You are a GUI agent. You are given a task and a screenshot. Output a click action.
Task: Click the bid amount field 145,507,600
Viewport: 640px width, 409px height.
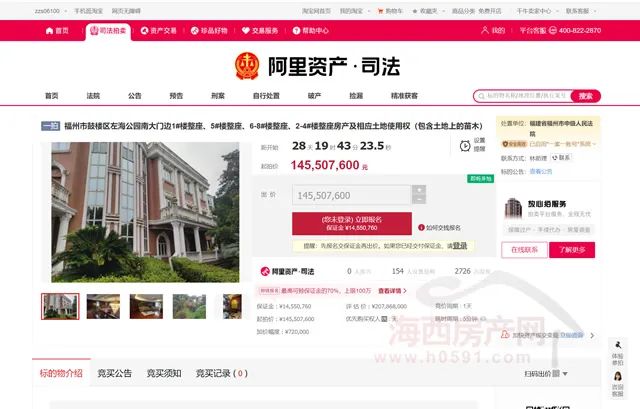pos(351,195)
